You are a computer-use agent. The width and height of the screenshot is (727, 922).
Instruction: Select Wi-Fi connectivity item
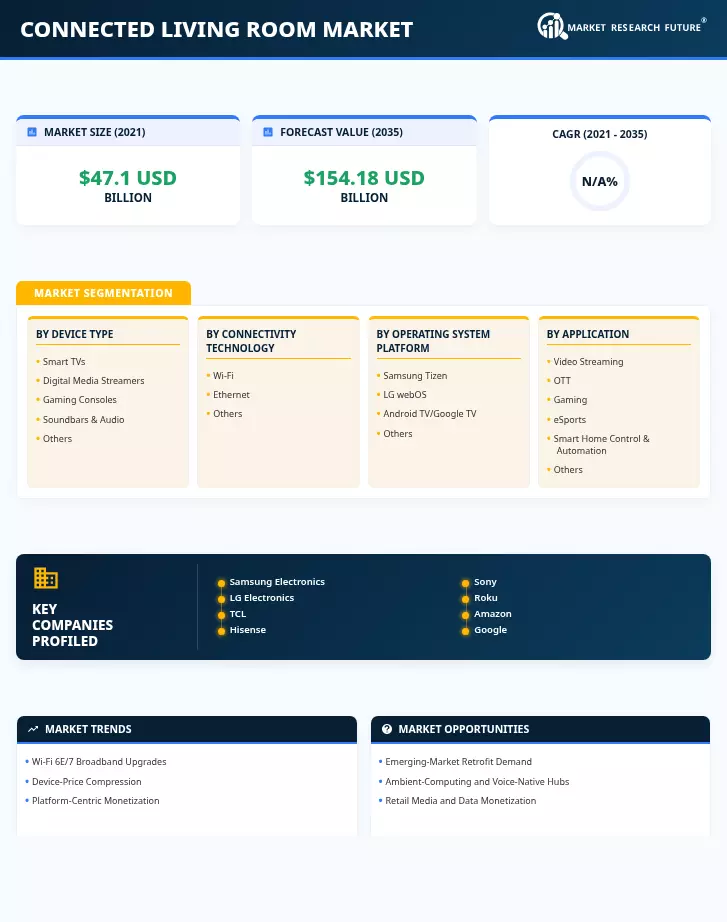(x=223, y=375)
